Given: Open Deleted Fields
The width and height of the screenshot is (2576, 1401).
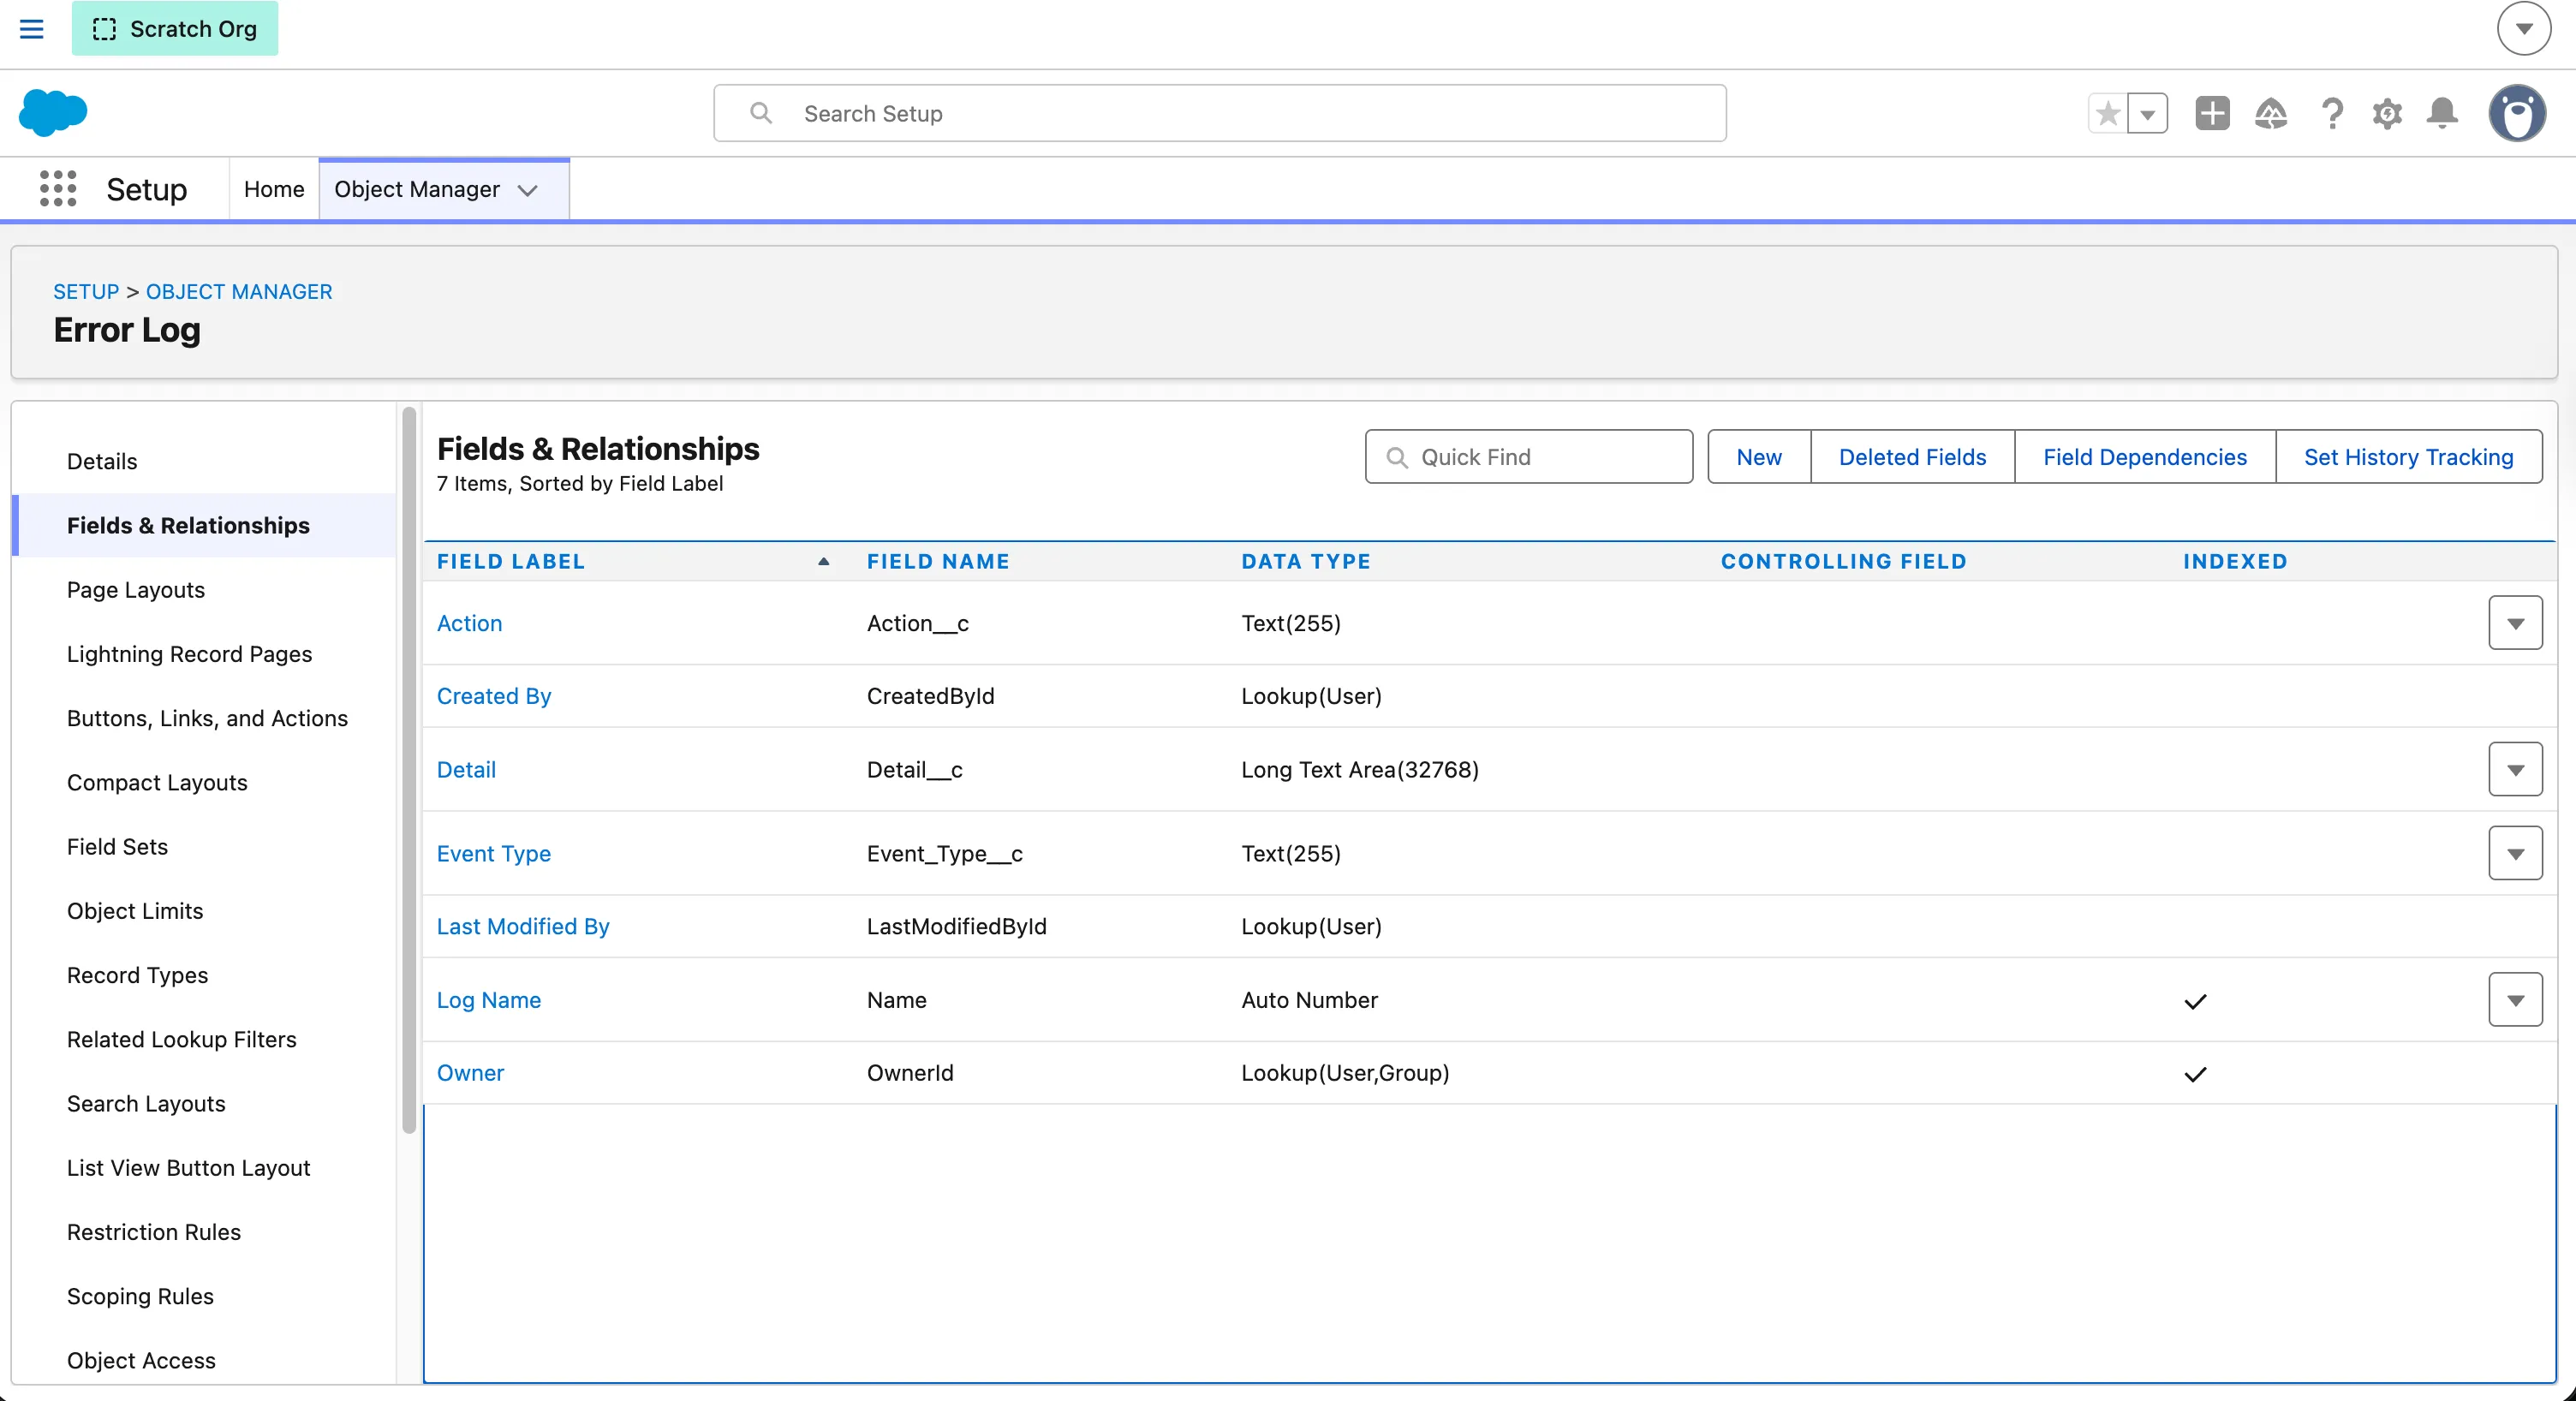Looking at the screenshot, I should (x=1912, y=457).
